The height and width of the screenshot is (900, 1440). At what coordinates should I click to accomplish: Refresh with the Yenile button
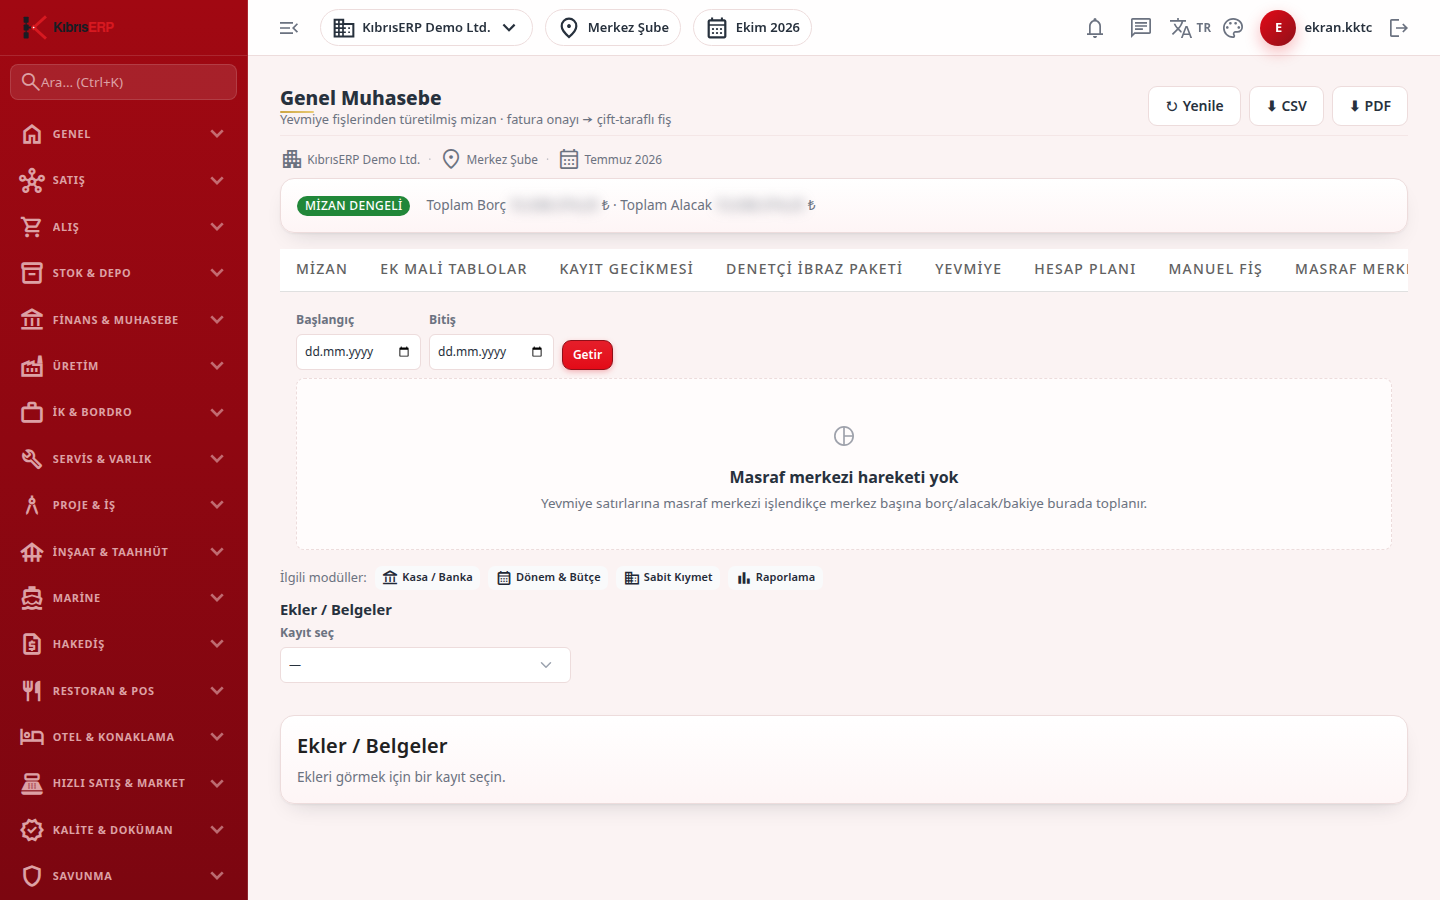pos(1194,106)
